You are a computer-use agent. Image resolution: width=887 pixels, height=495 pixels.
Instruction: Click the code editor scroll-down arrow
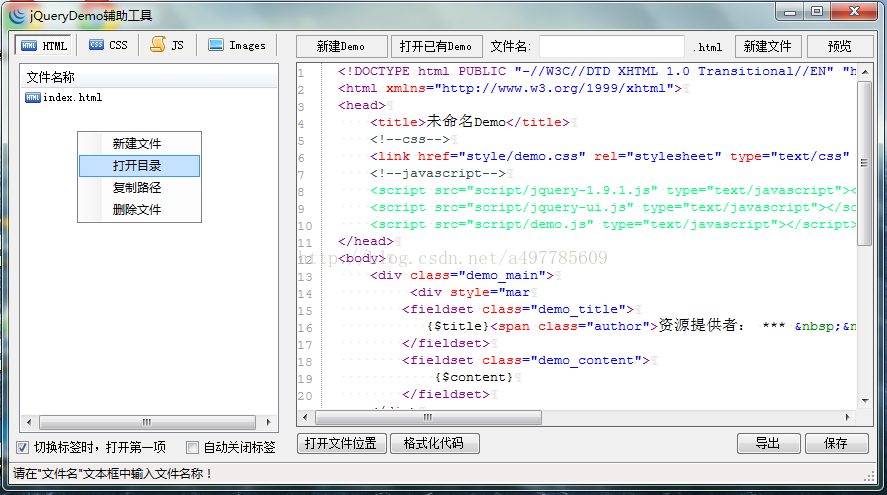[x=864, y=401]
